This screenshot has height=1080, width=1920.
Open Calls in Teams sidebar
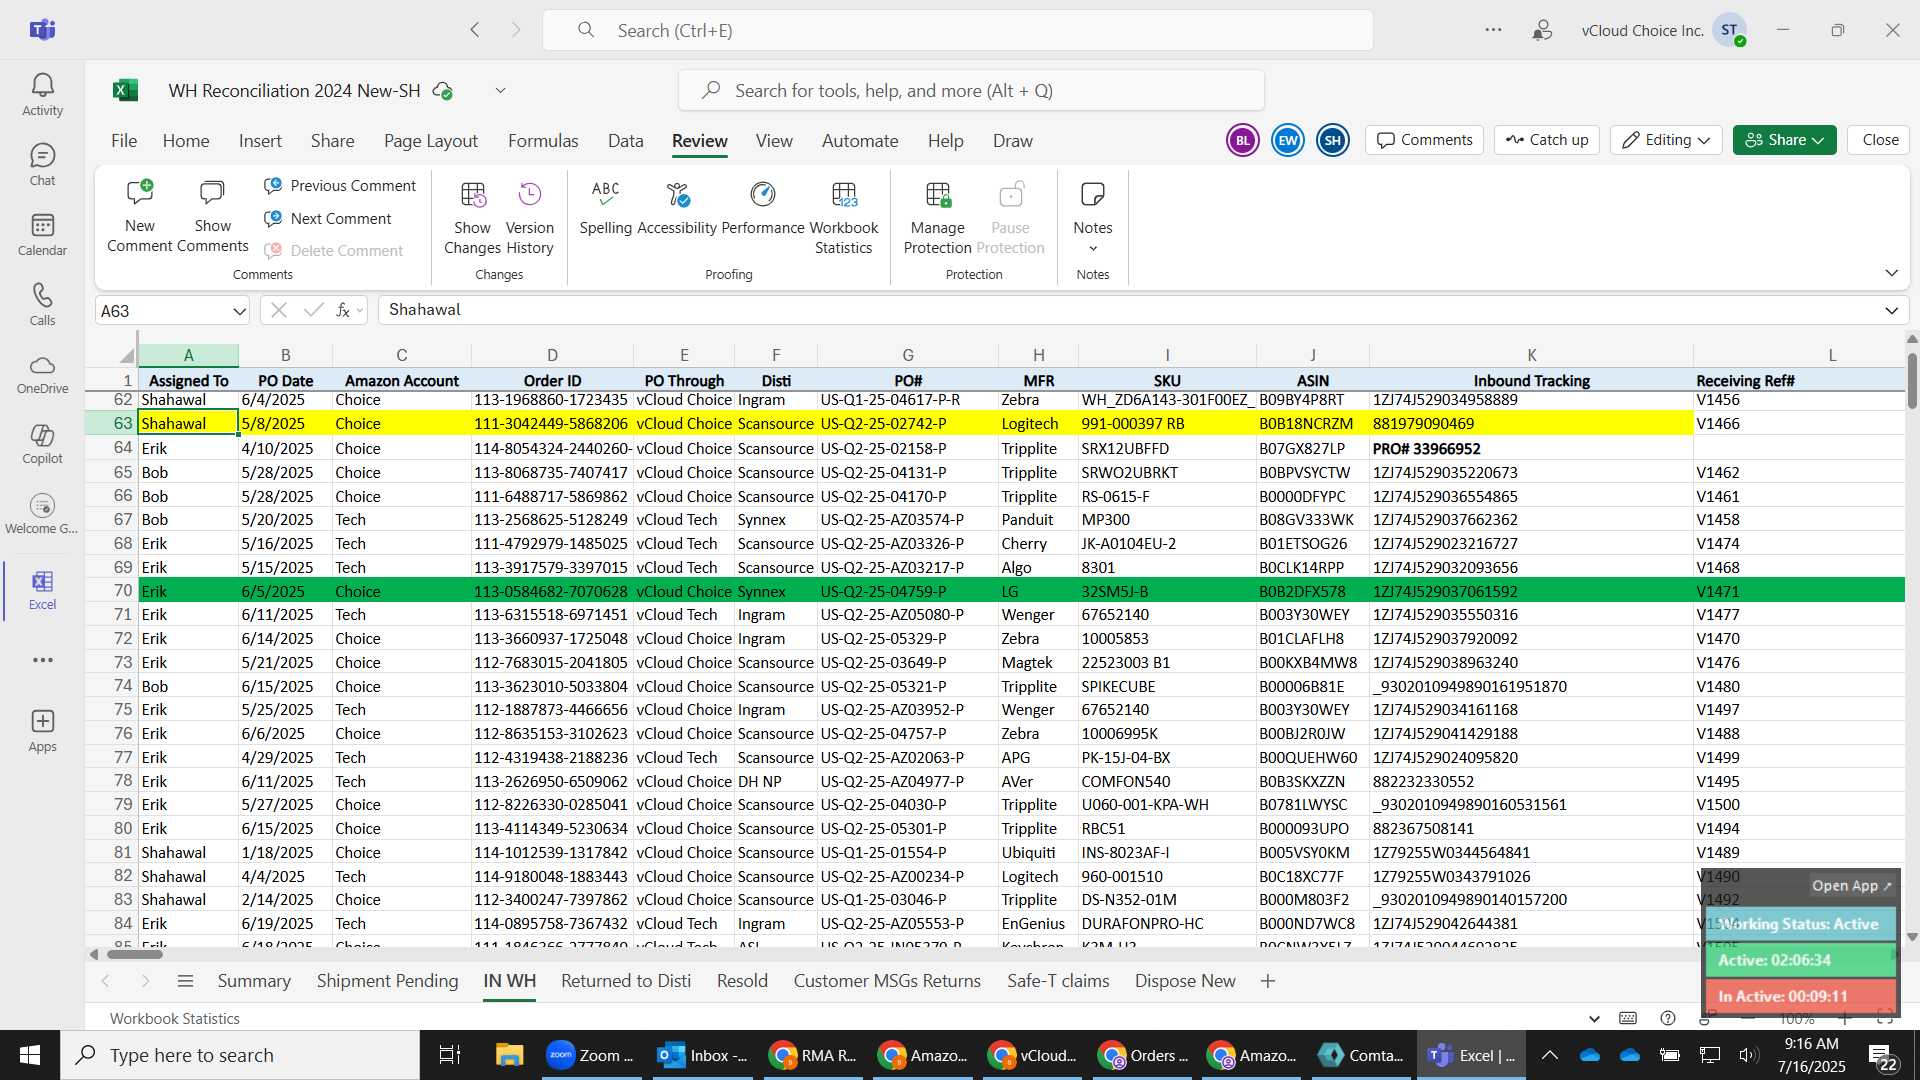tap(42, 305)
